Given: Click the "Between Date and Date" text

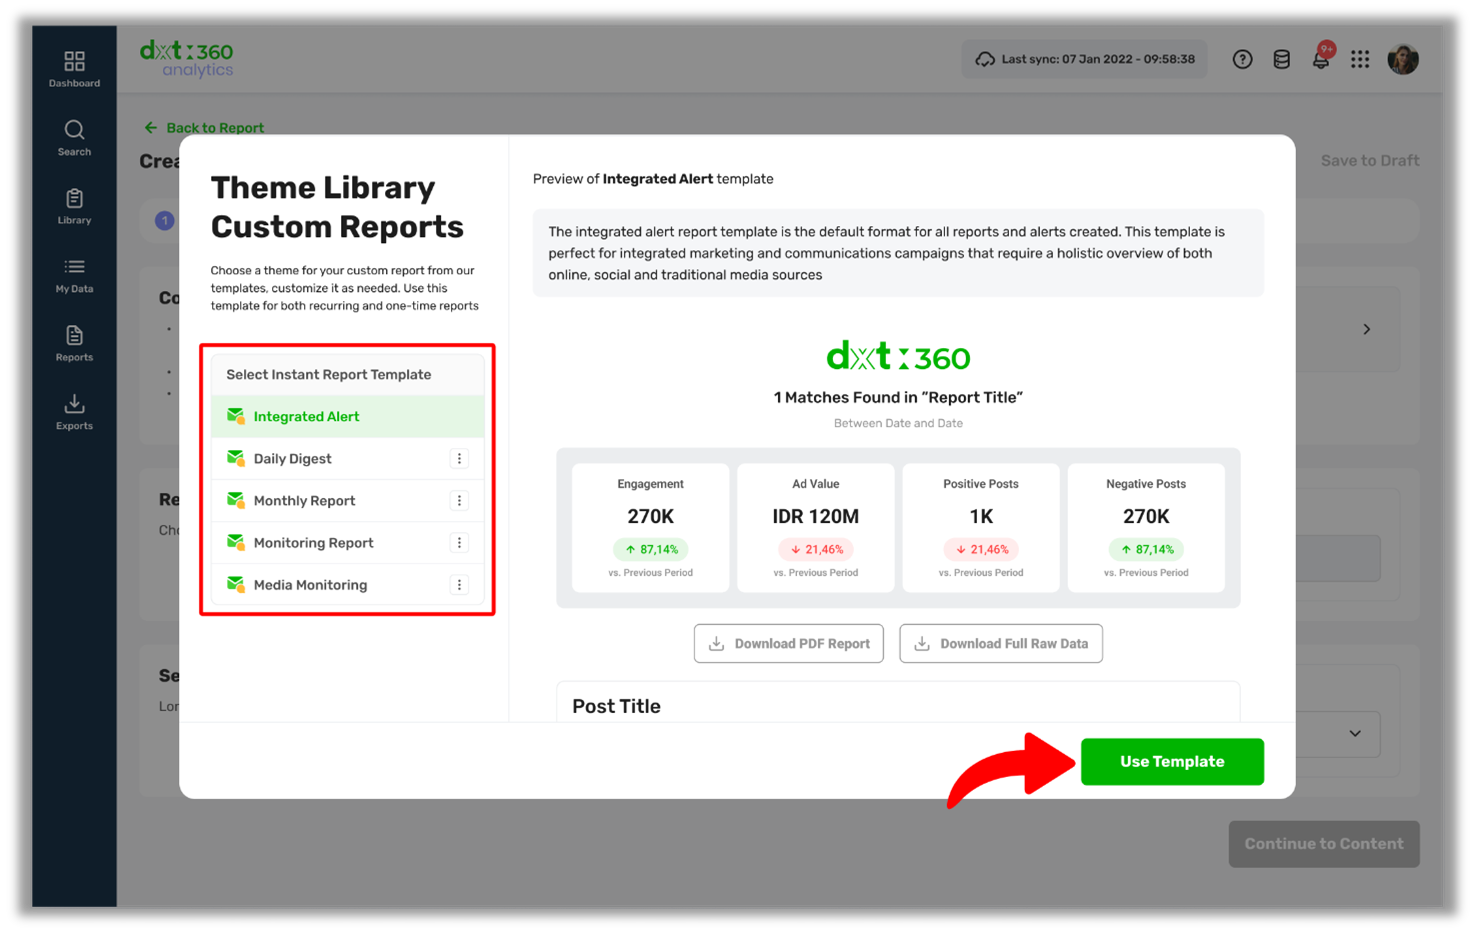Looking at the screenshot, I should click(898, 423).
